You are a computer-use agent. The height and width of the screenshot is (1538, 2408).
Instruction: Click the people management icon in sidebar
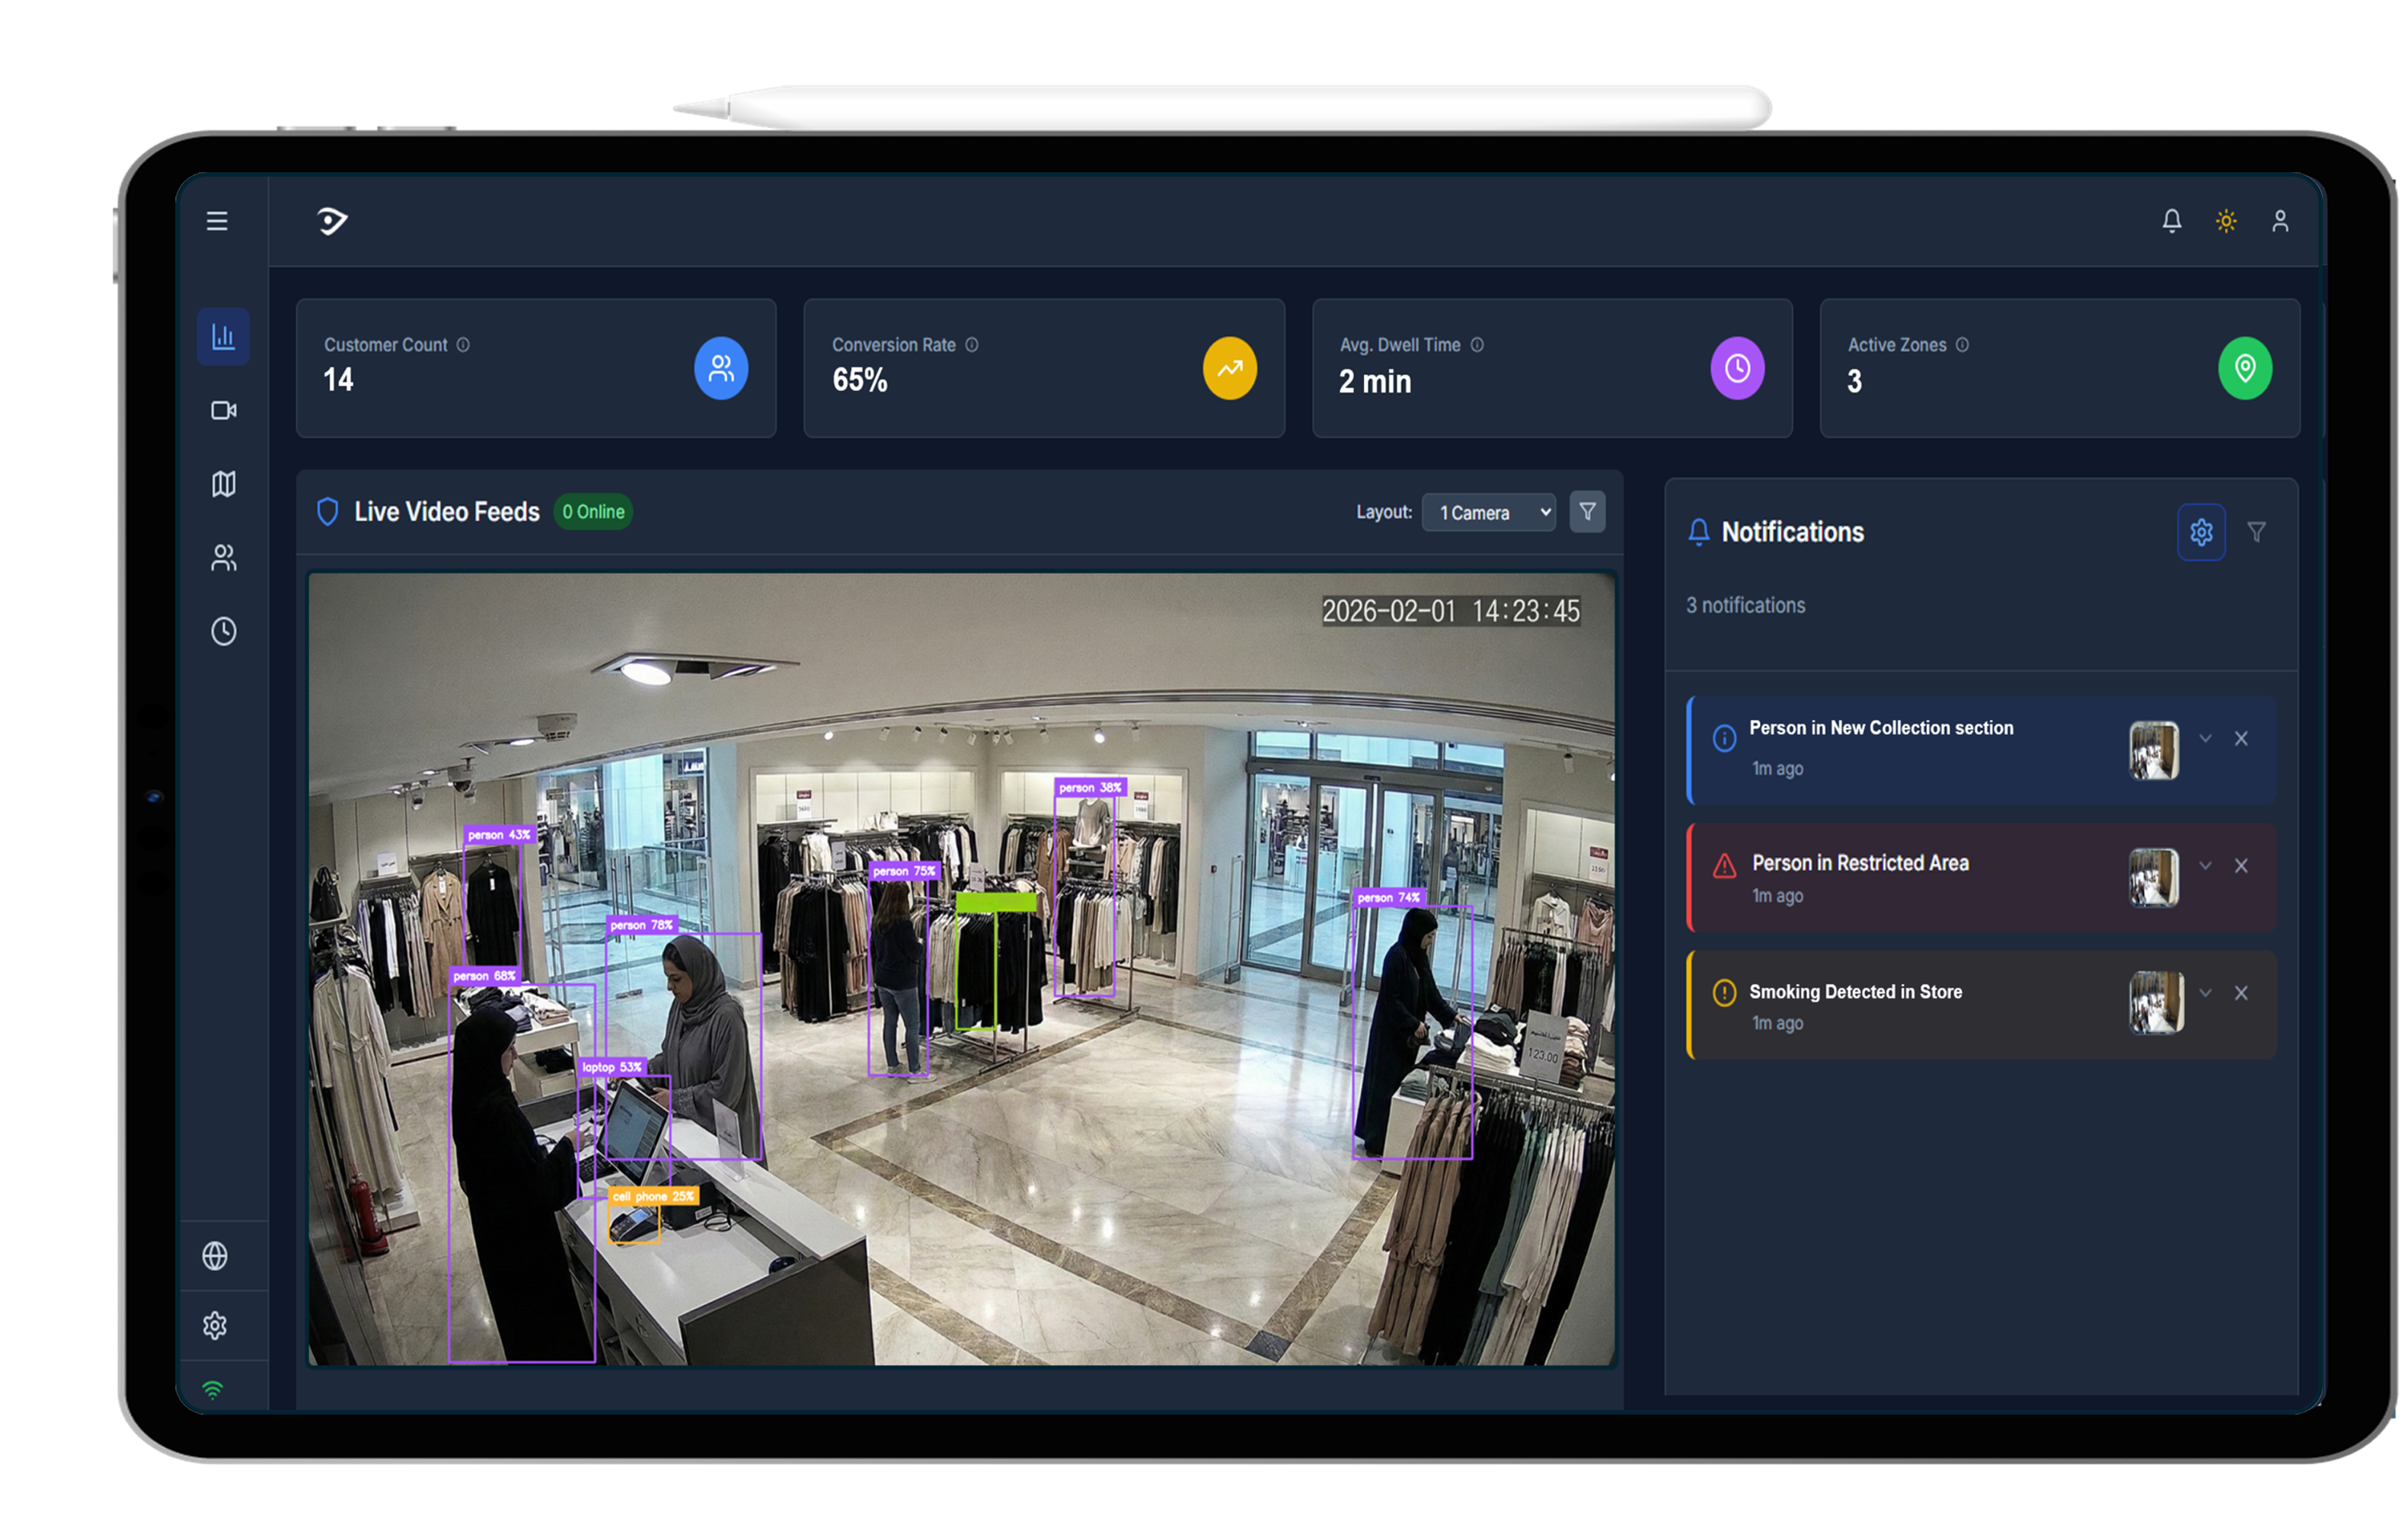pos(222,558)
